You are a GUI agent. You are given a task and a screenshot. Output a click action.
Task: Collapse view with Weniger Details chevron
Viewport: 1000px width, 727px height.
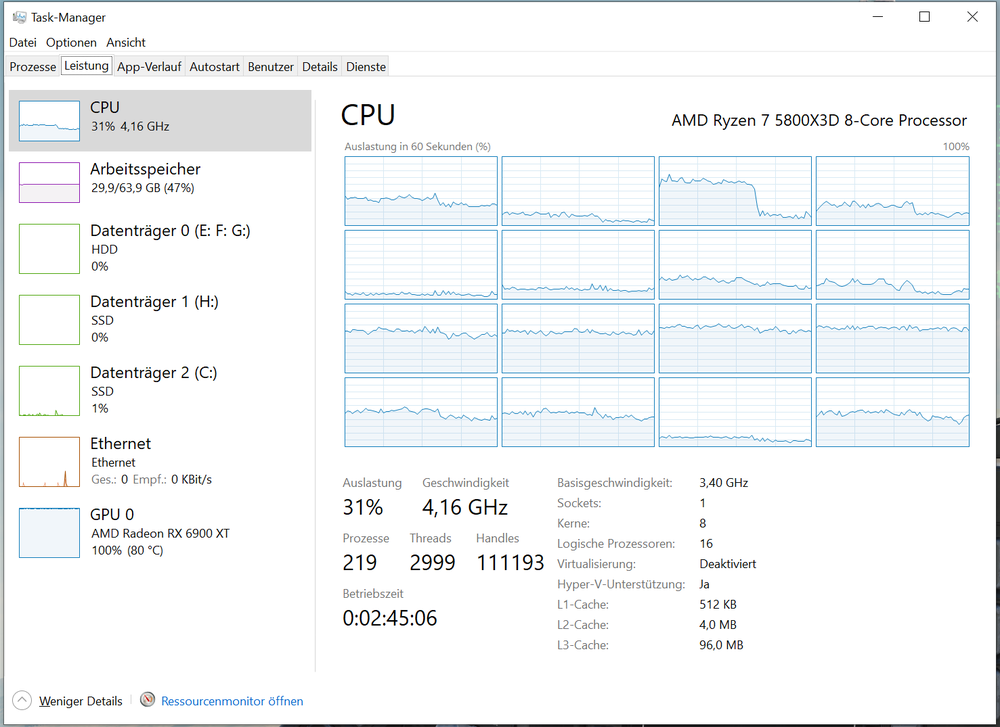pyautogui.click(x=22, y=701)
